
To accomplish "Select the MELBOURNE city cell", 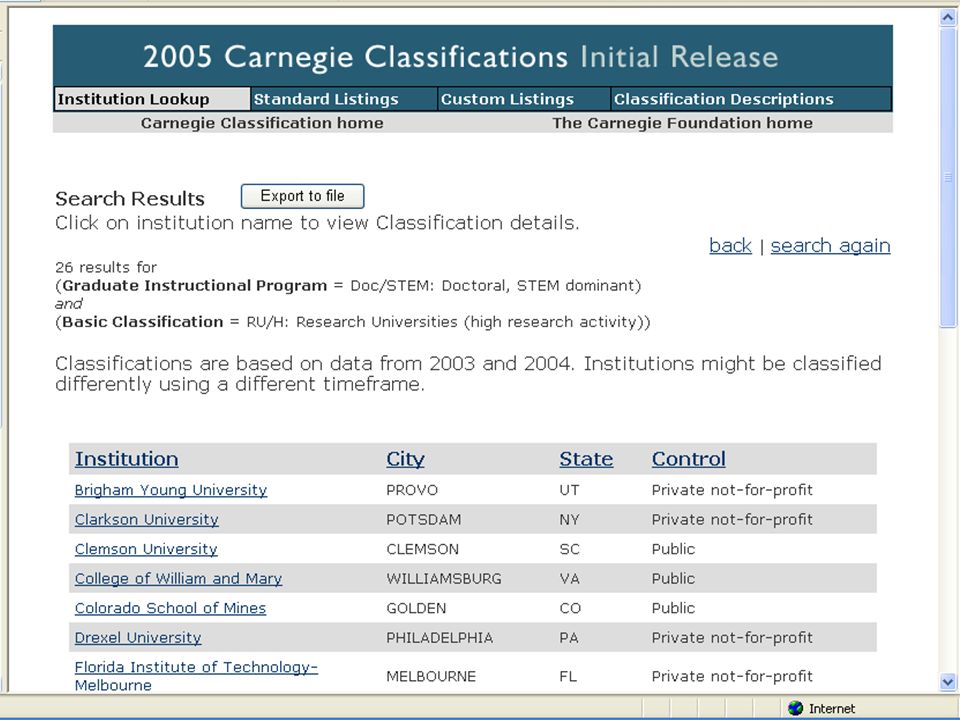I will pos(431,677).
